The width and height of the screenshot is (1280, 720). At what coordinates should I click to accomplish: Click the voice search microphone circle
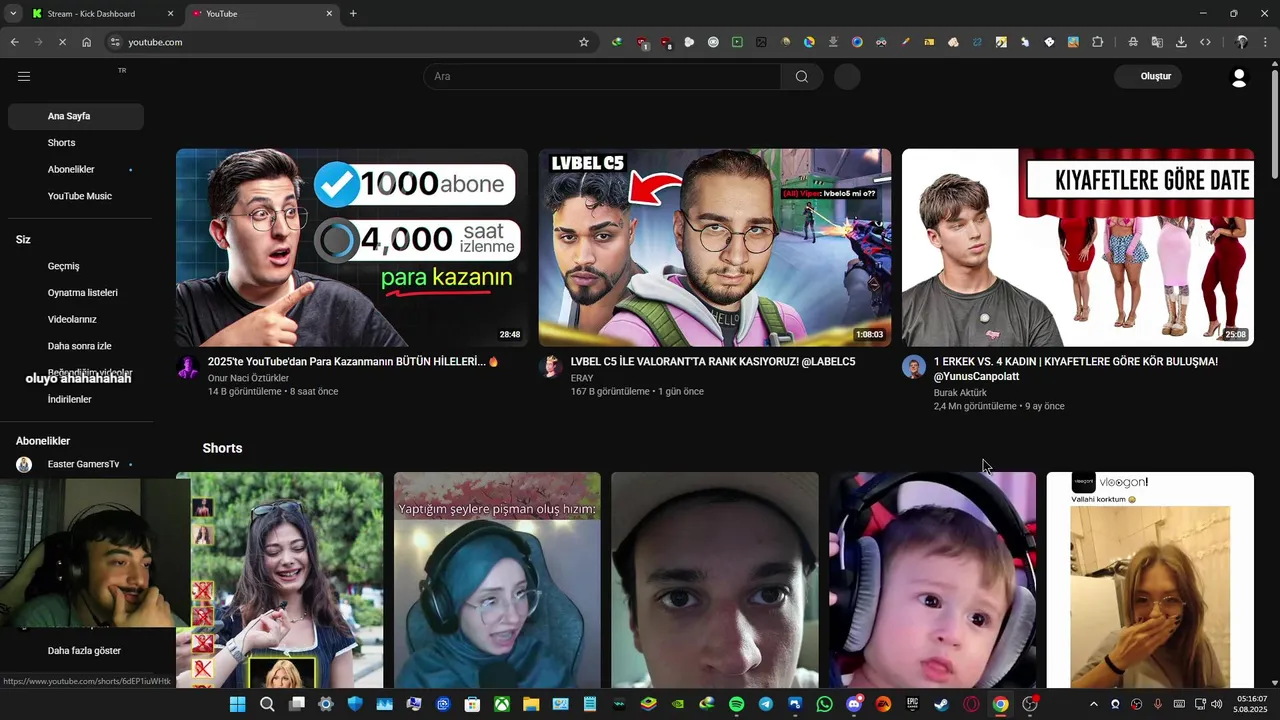847,77
